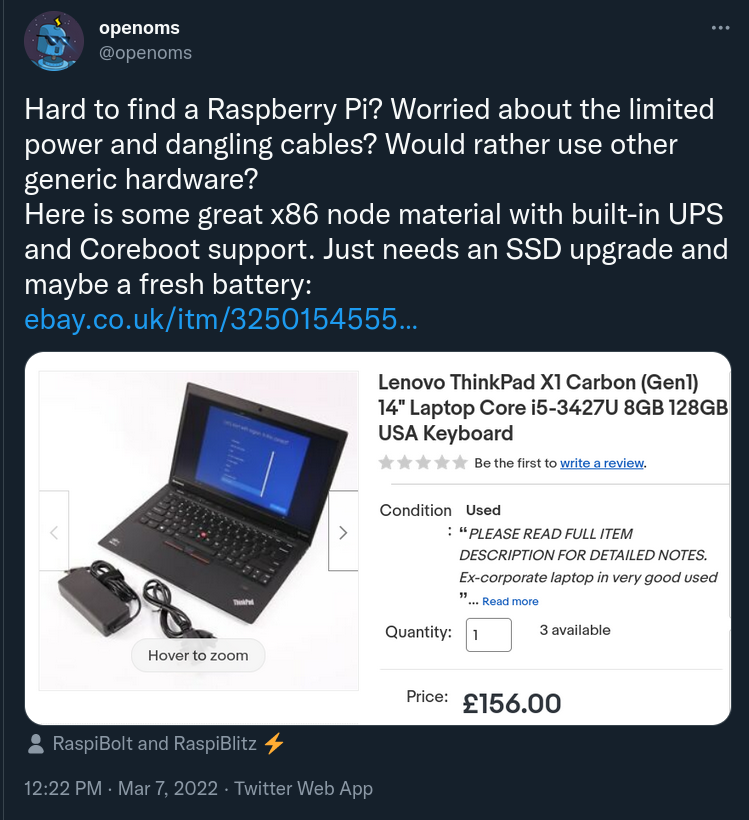Screen dimensions: 749x820
Task: Click the openoms profile avatar
Action: coord(52,41)
